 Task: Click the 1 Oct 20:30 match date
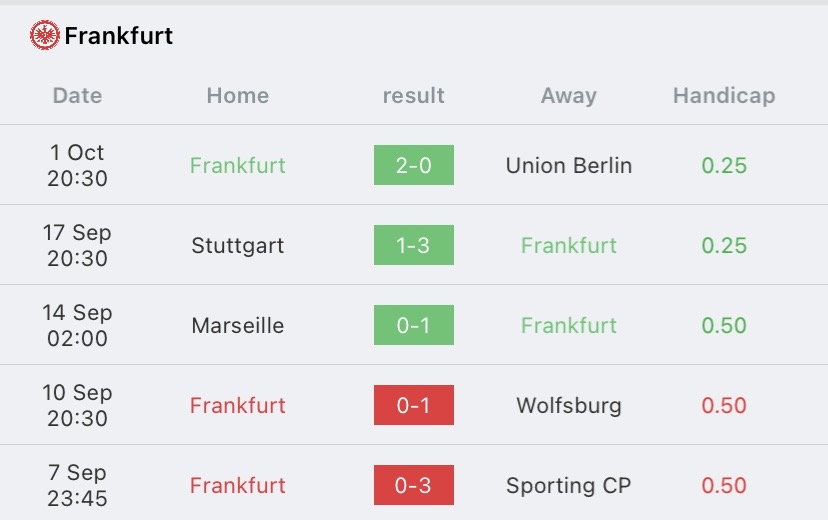[77, 165]
